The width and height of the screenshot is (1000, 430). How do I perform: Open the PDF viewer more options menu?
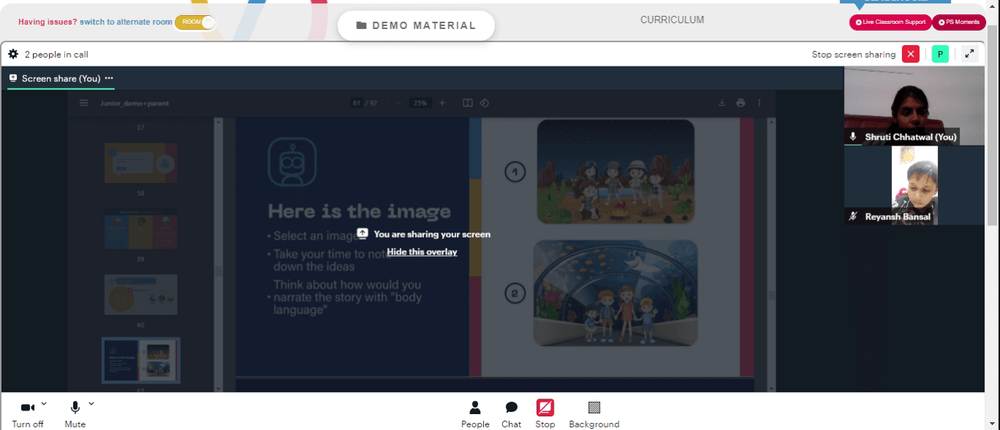(x=759, y=103)
